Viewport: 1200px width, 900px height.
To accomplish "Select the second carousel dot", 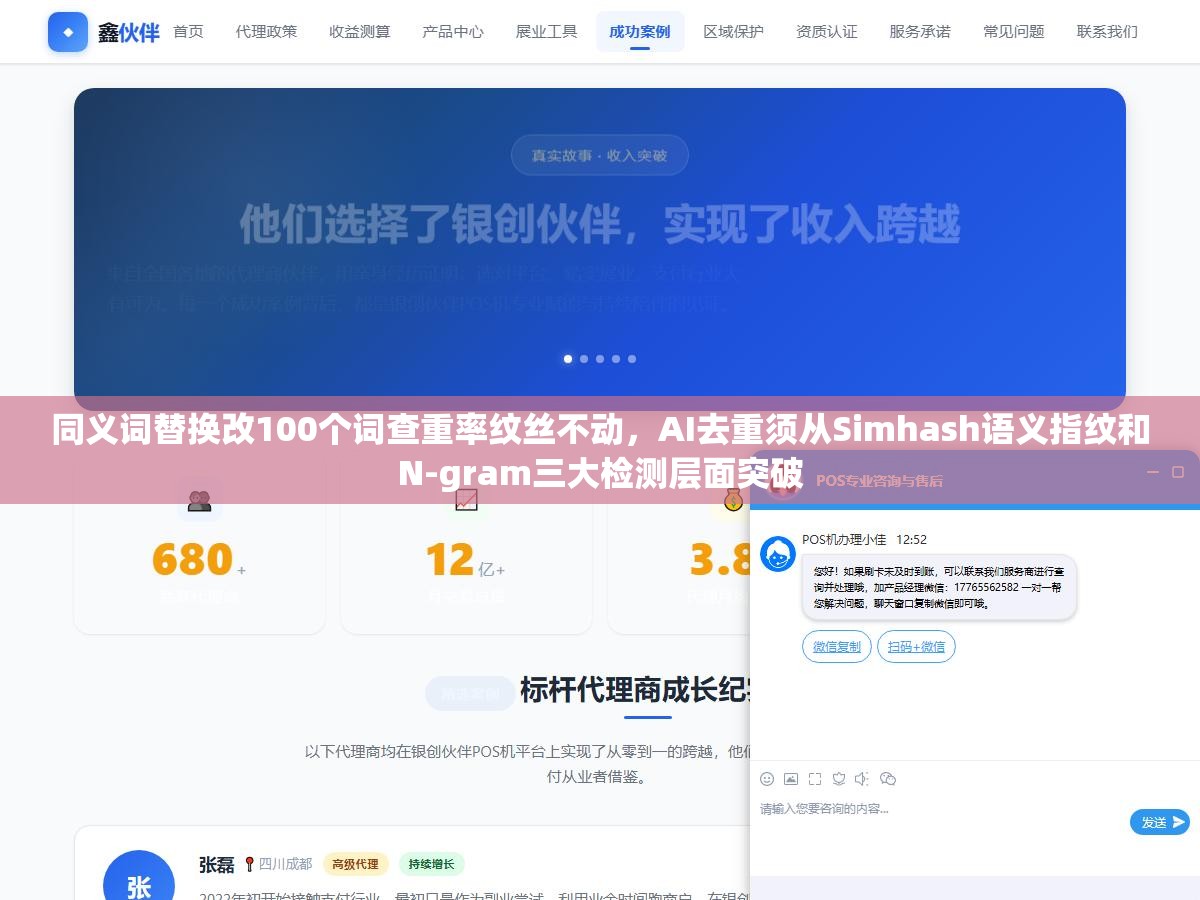I will (x=584, y=358).
